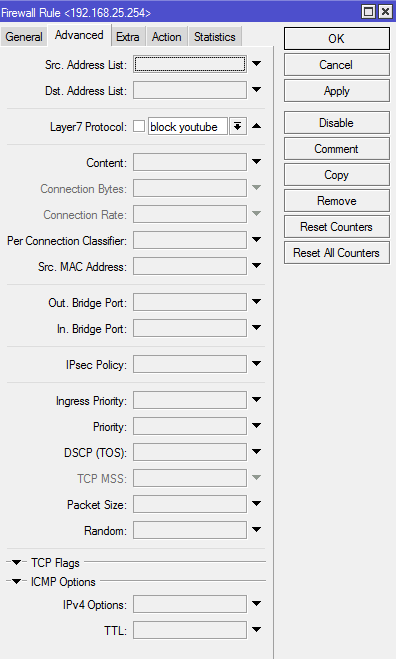Close the Firewall Rule window

pyautogui.click(x=385, y=12)
